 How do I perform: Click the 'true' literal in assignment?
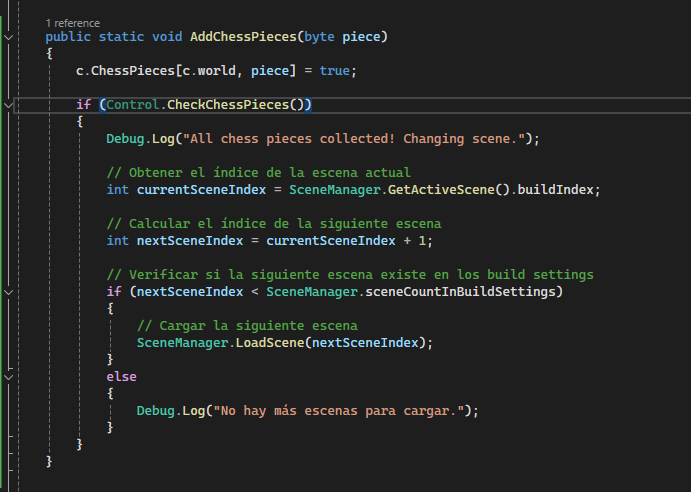coord(334,71)
